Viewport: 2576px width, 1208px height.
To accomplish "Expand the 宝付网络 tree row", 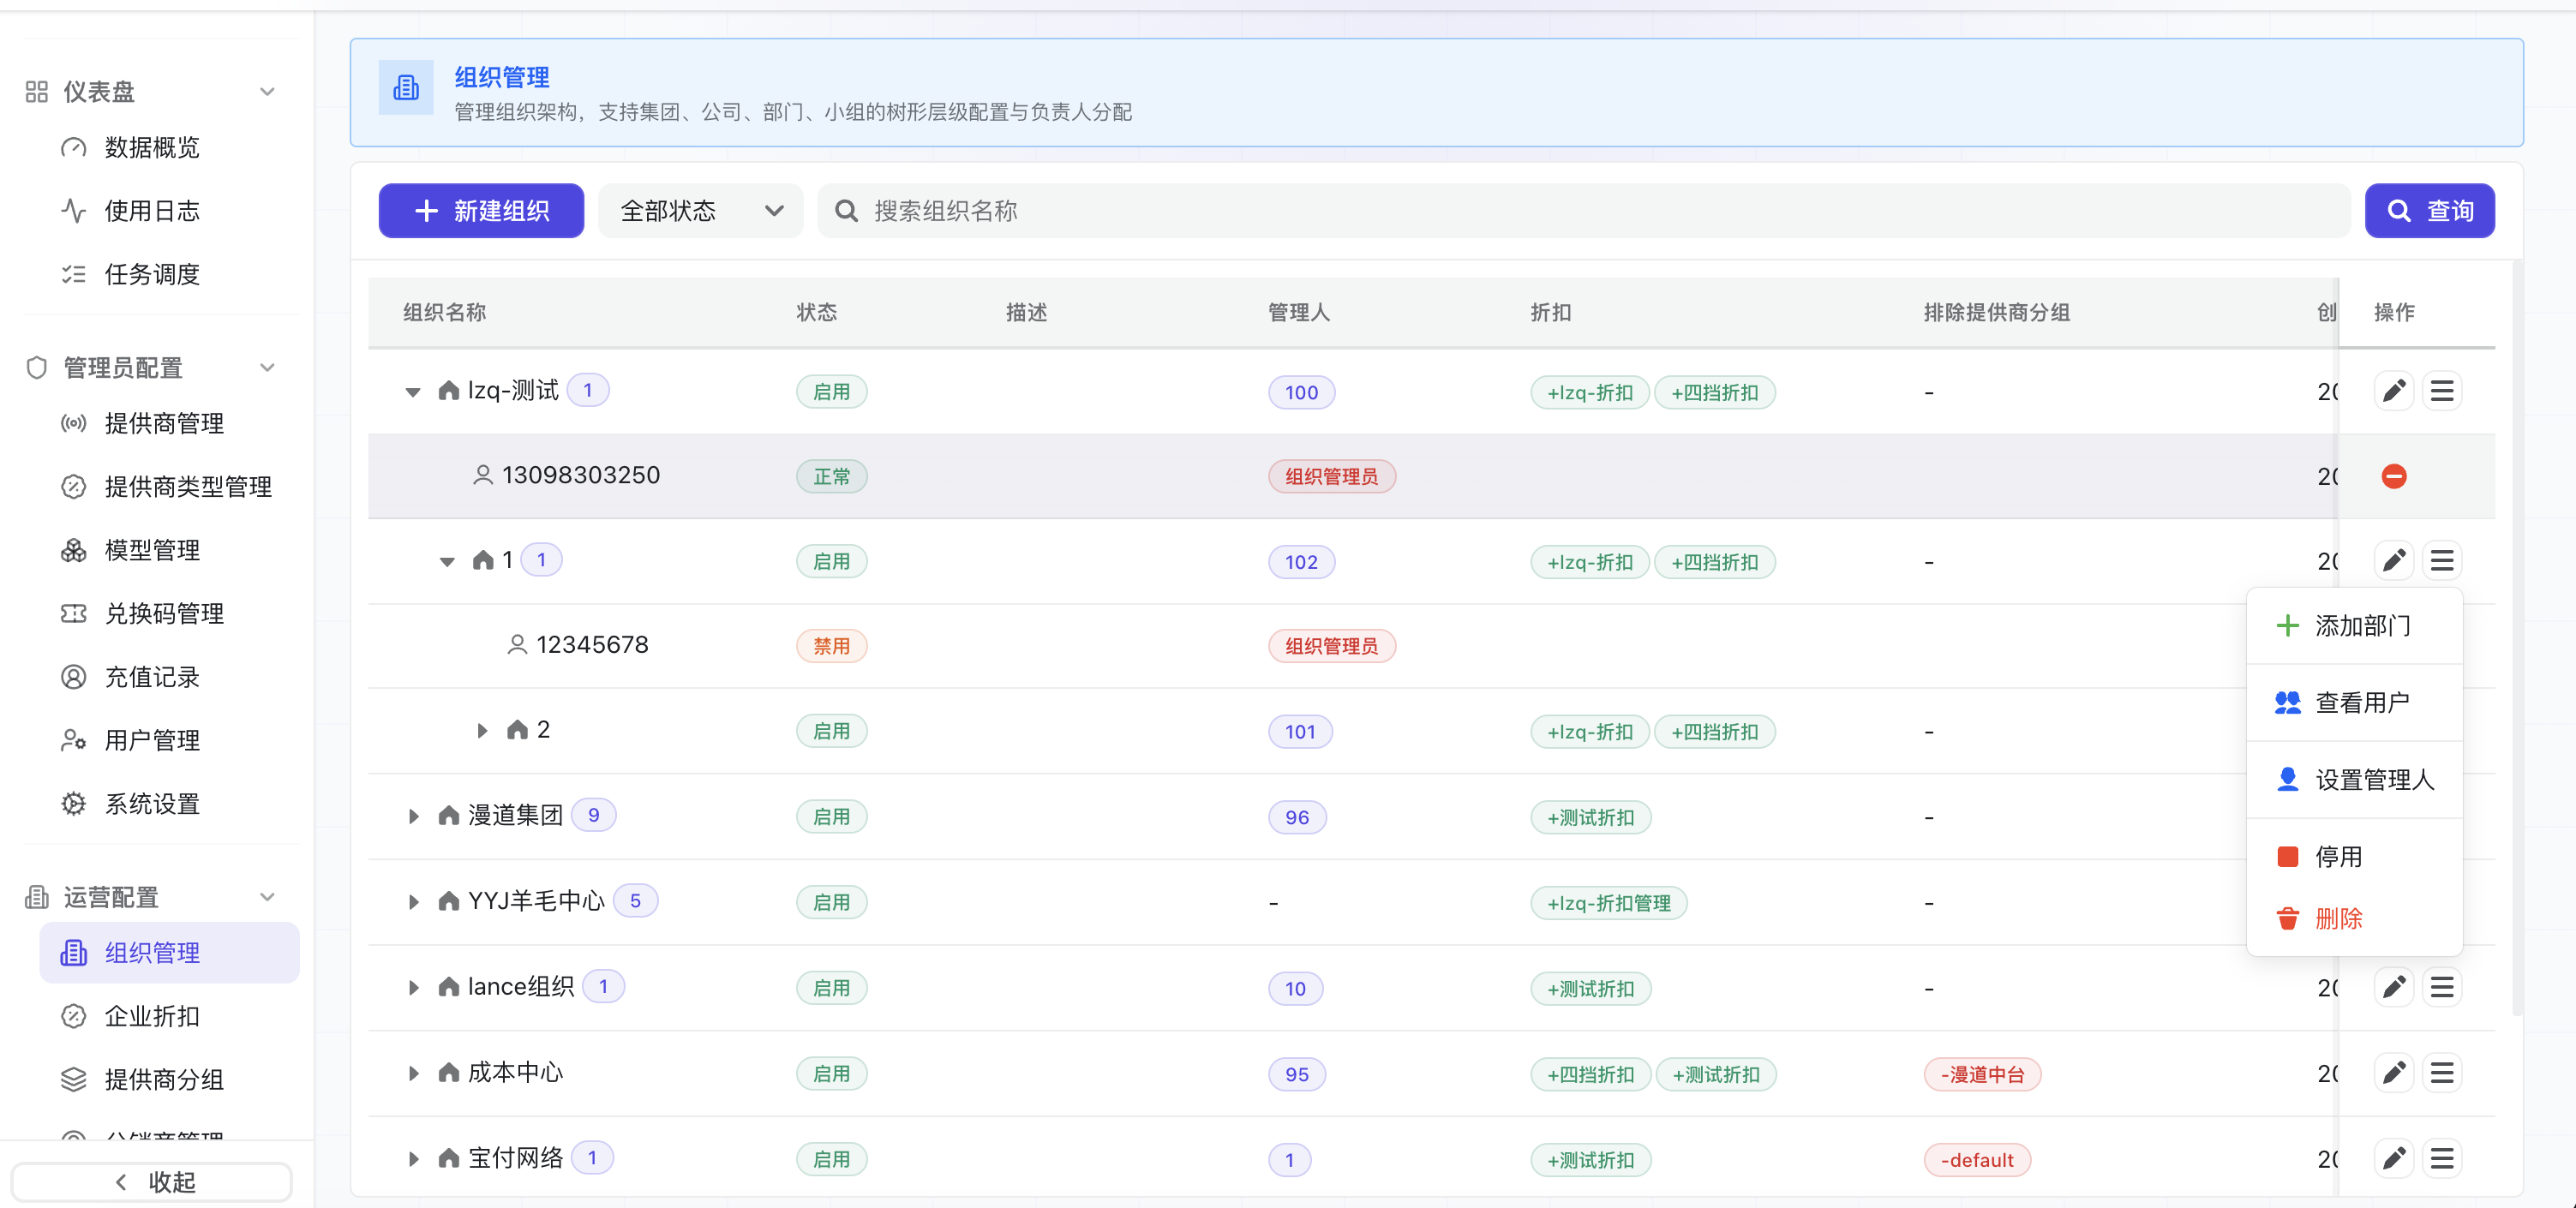I will pos(413,1159).
